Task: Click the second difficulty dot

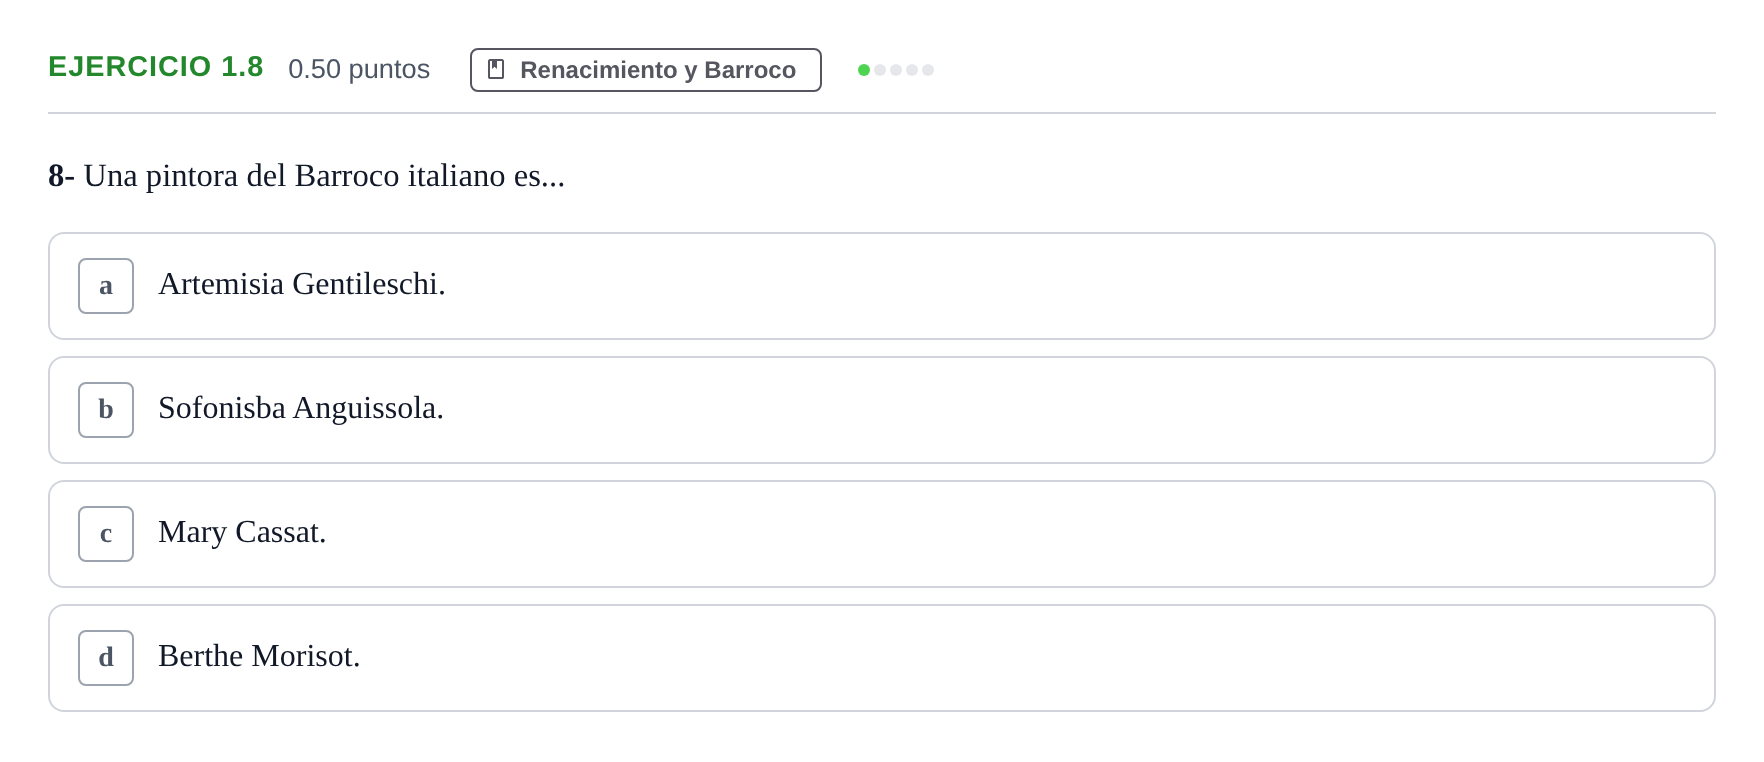Action: pos(880,70)
